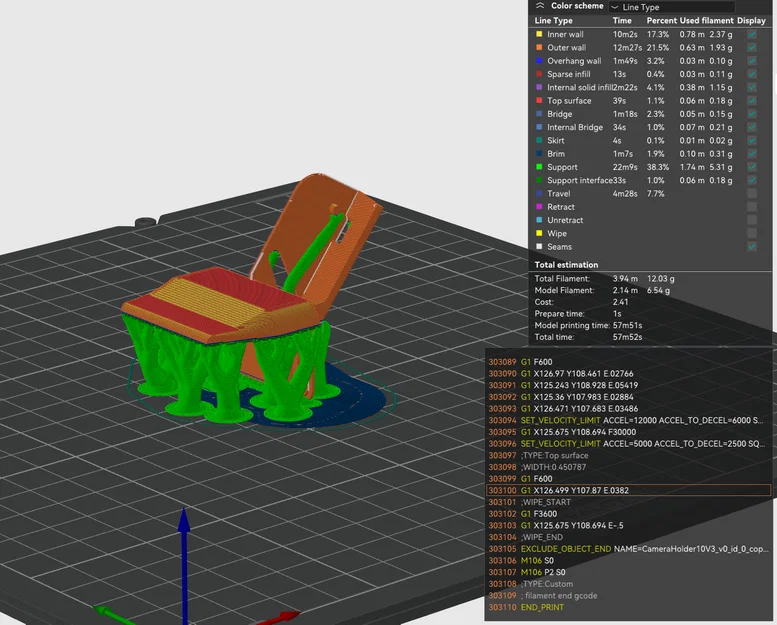Click the Bridge color swatch

click(x=539, y=114)
